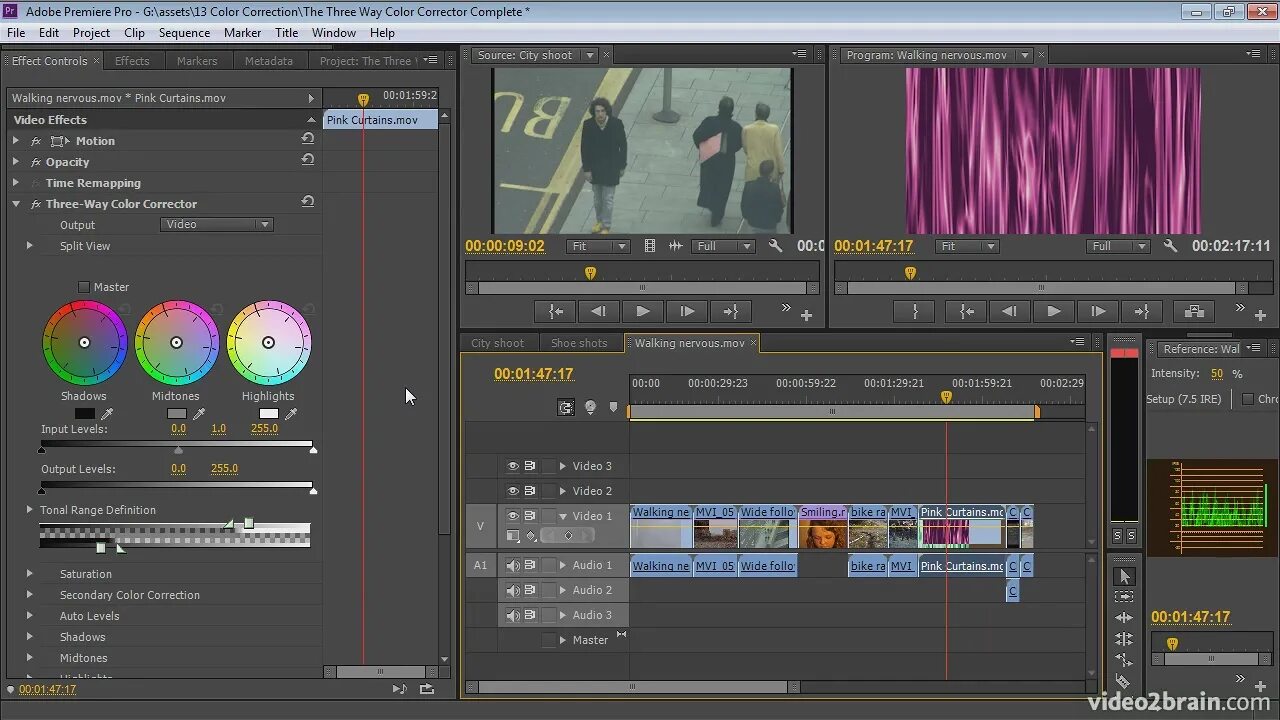This screenshot has width=1280, height=720.
Task: Click Program monitor timecode 00:01:47:17
Action: point(874,246)
